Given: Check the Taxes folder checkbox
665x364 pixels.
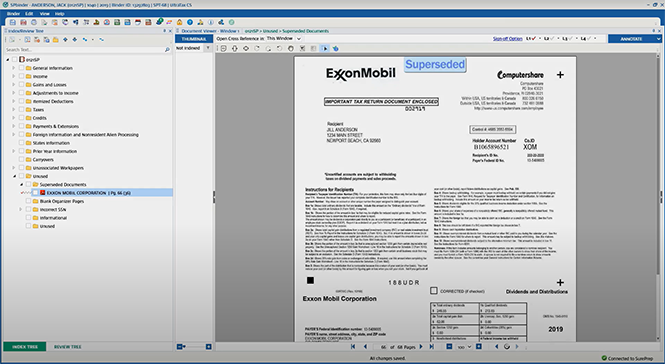Looking at the screenshot, I should pyautogui.click(x=21, y=109).
